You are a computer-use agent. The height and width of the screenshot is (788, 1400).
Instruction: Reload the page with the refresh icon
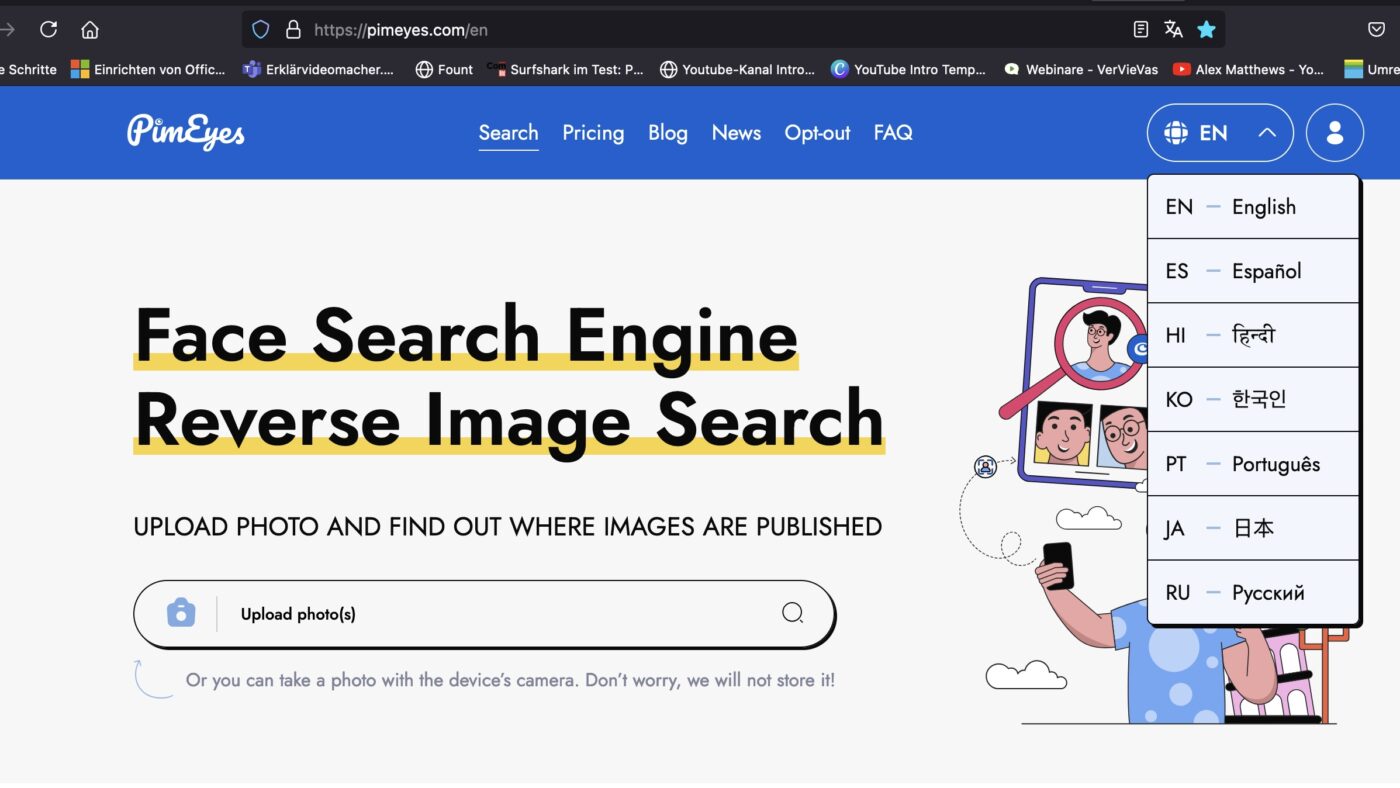(48, 29)
